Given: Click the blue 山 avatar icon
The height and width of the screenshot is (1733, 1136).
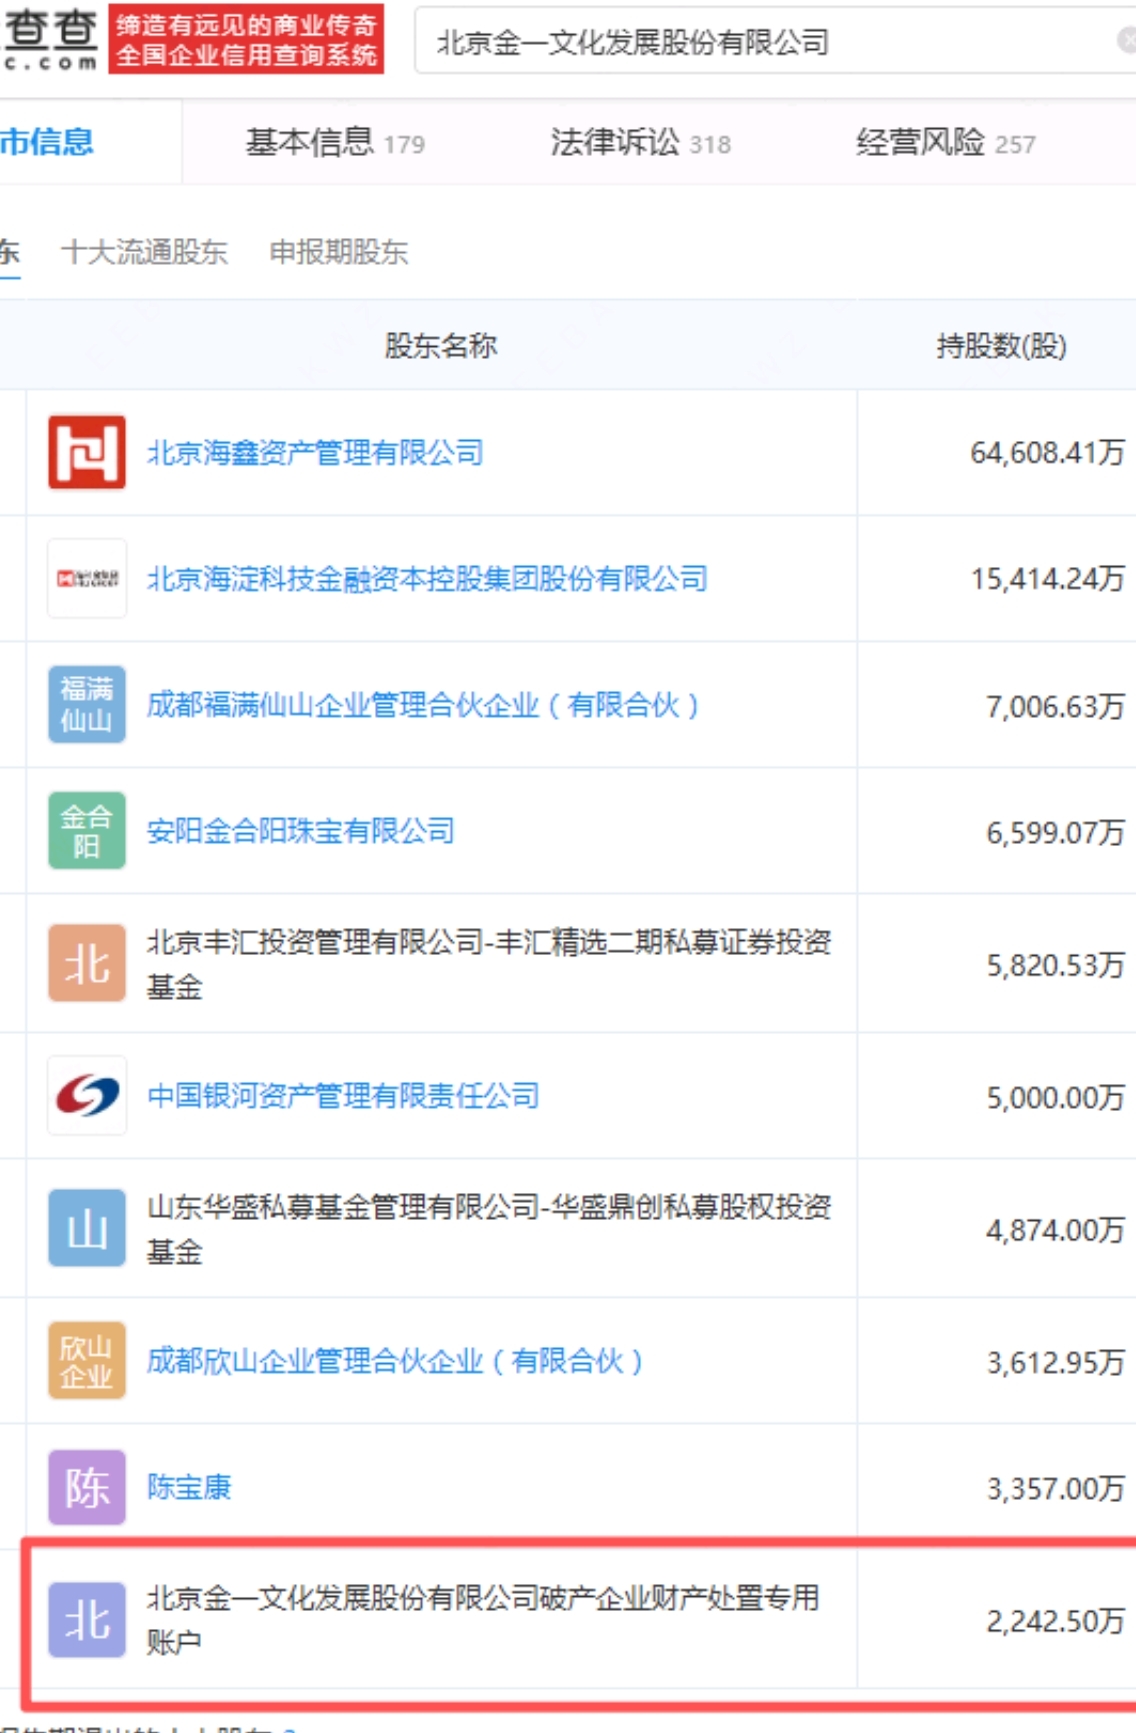Looking at the screenshot, I should pos(87,1227).
